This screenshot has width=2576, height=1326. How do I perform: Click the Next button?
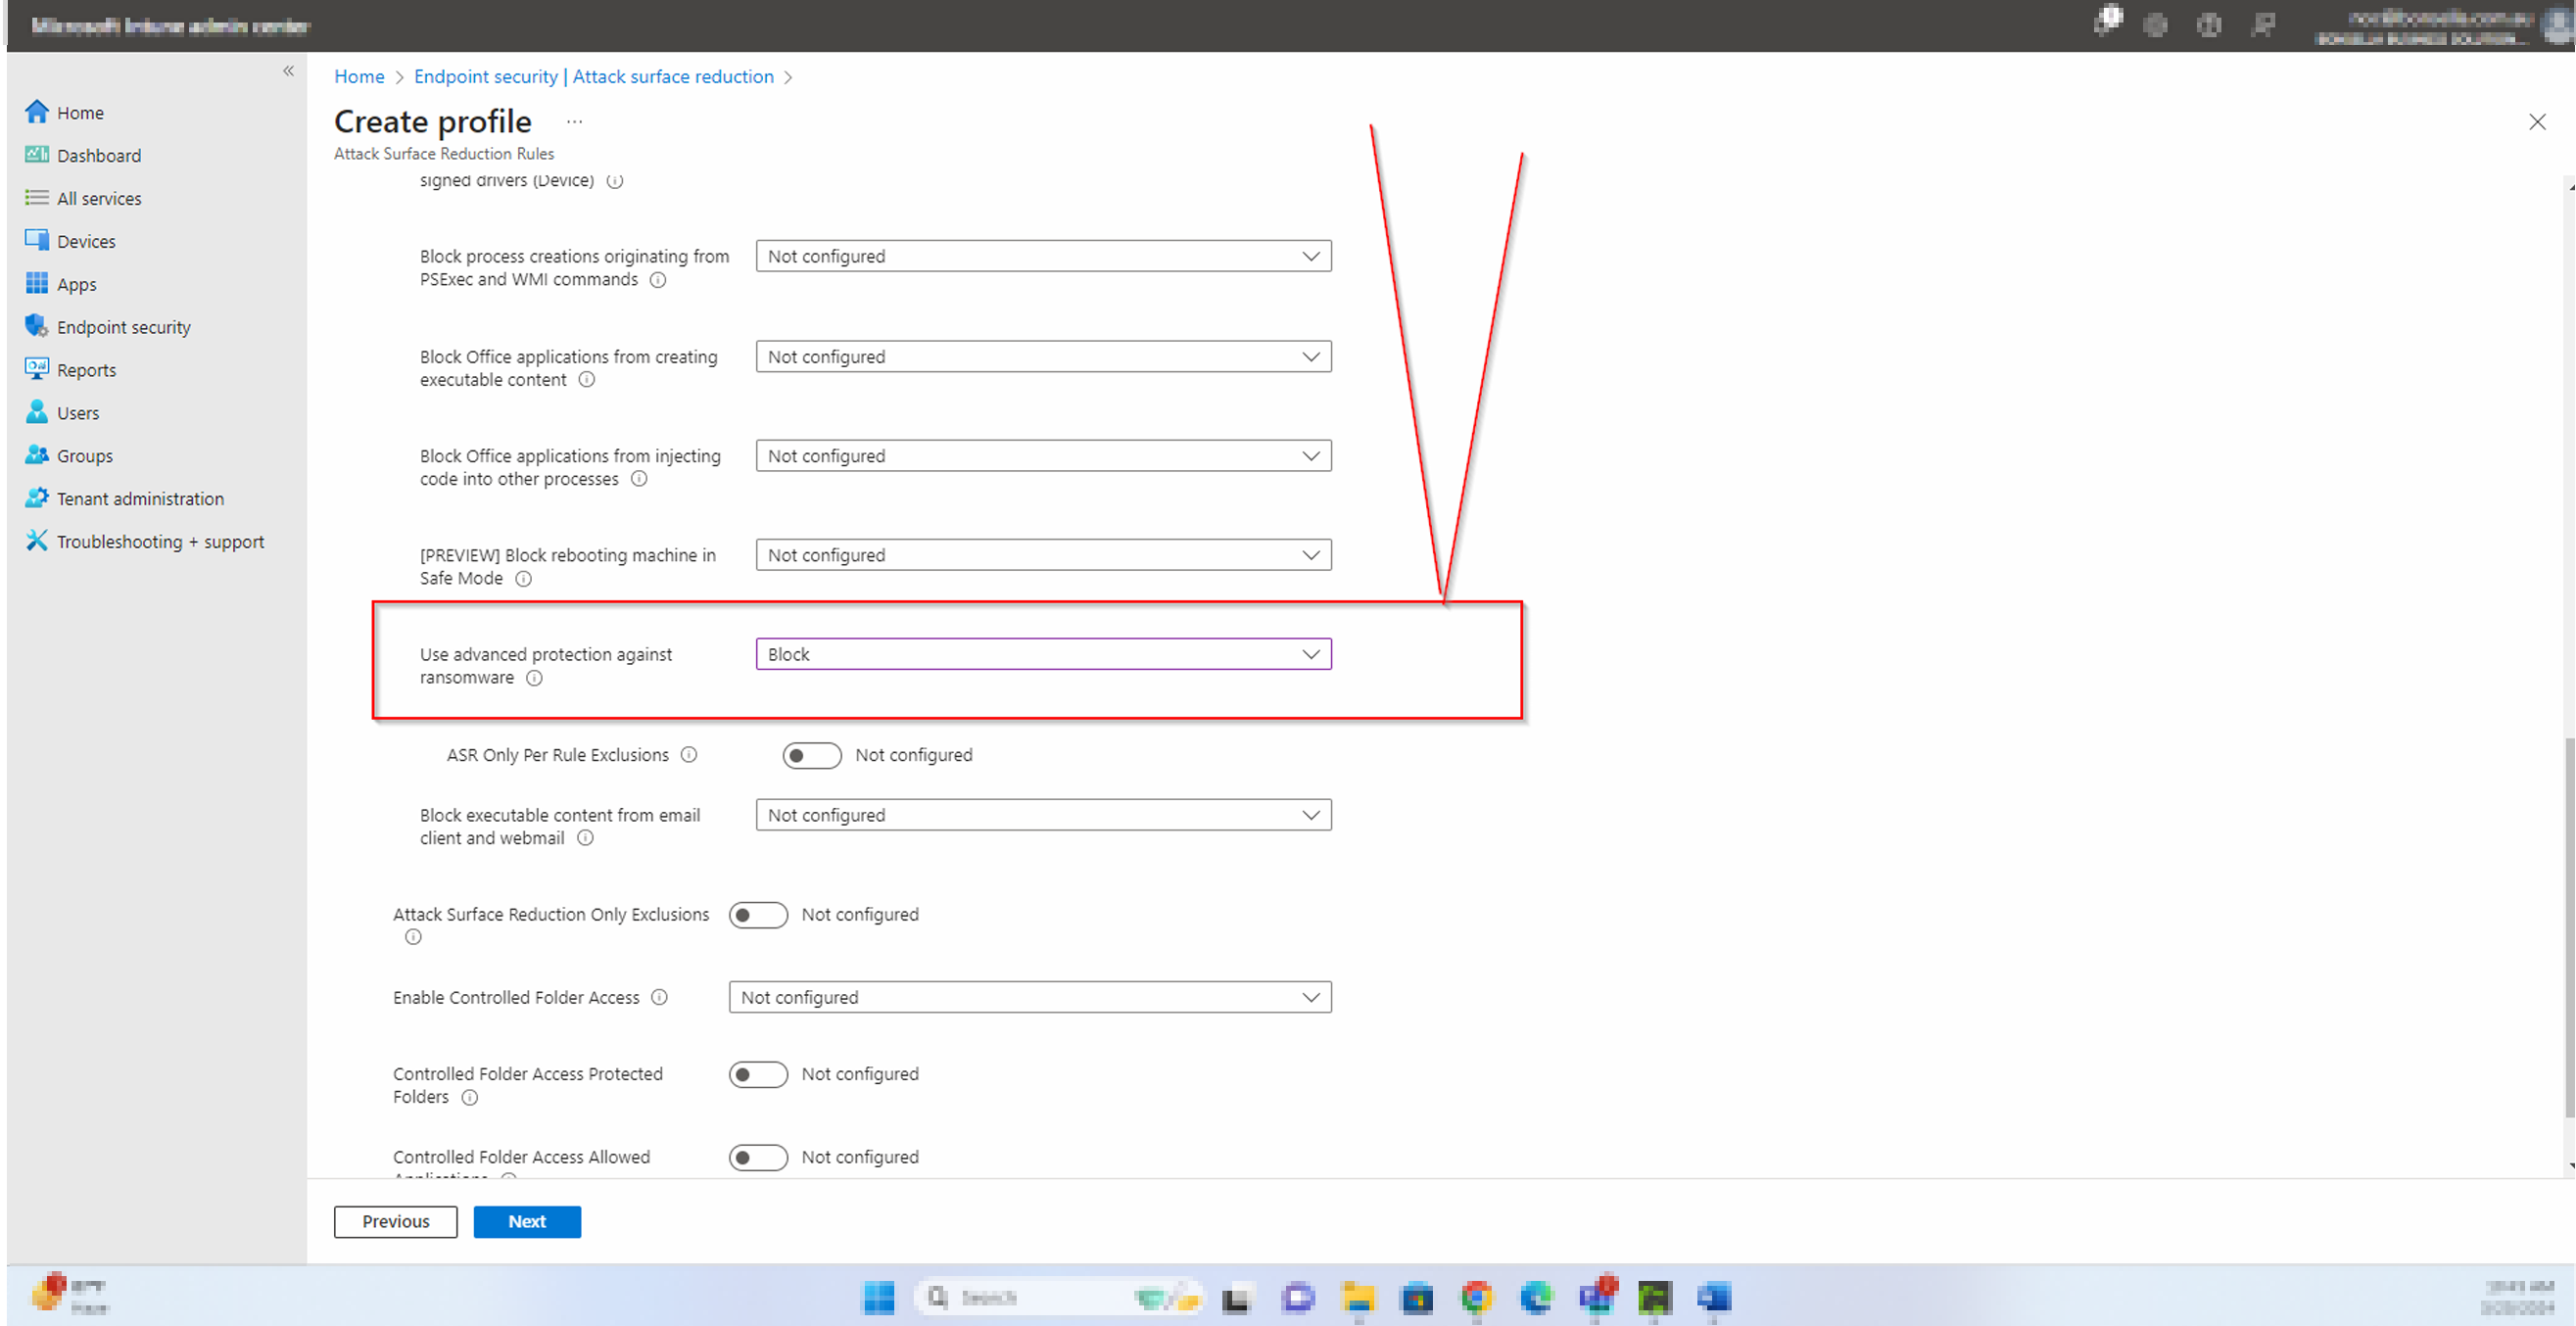tap(527, 1221)
